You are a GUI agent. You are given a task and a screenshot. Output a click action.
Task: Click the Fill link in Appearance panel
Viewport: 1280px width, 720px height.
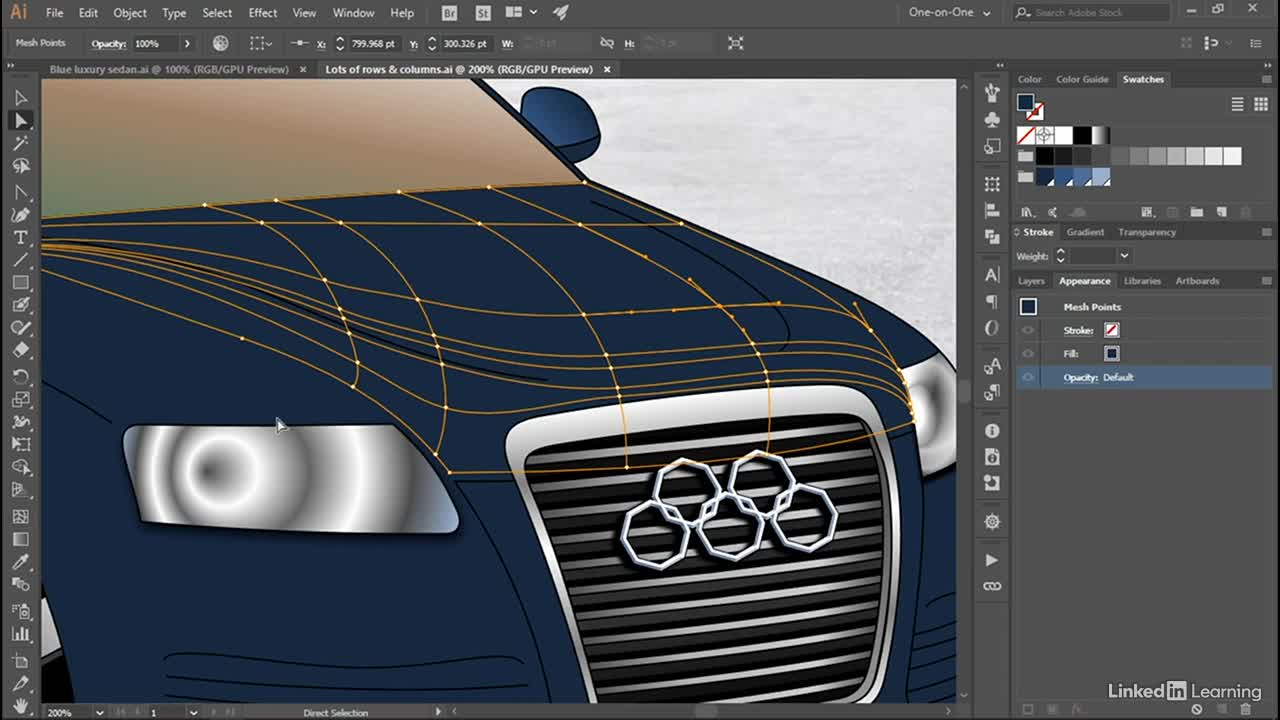point(1070,353)
